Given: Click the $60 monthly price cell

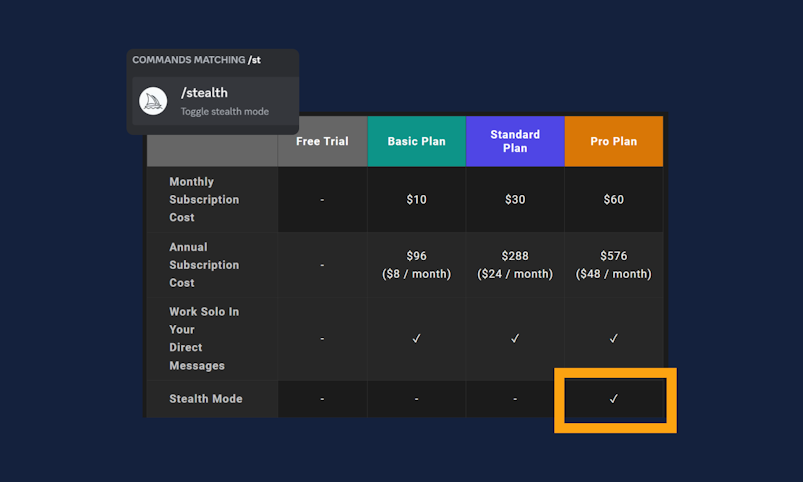Looking at the screenshot, I should point(614,199).
